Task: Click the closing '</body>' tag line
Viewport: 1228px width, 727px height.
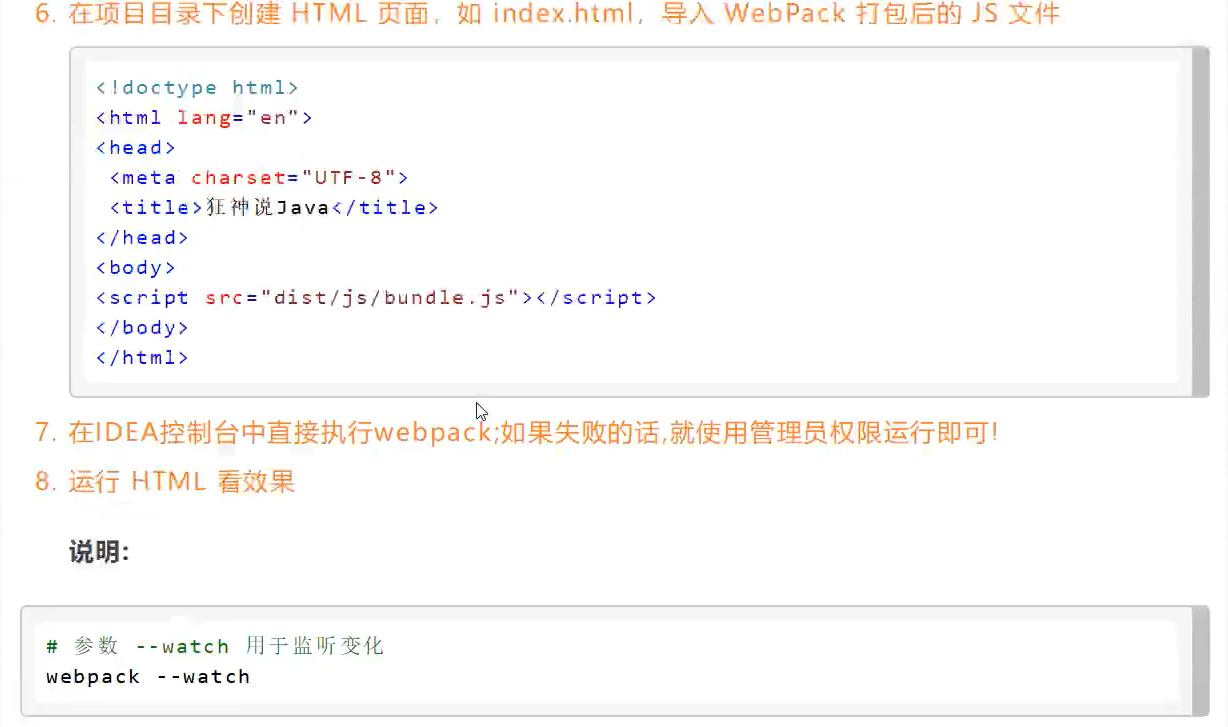Action: (x=142, y=328)
